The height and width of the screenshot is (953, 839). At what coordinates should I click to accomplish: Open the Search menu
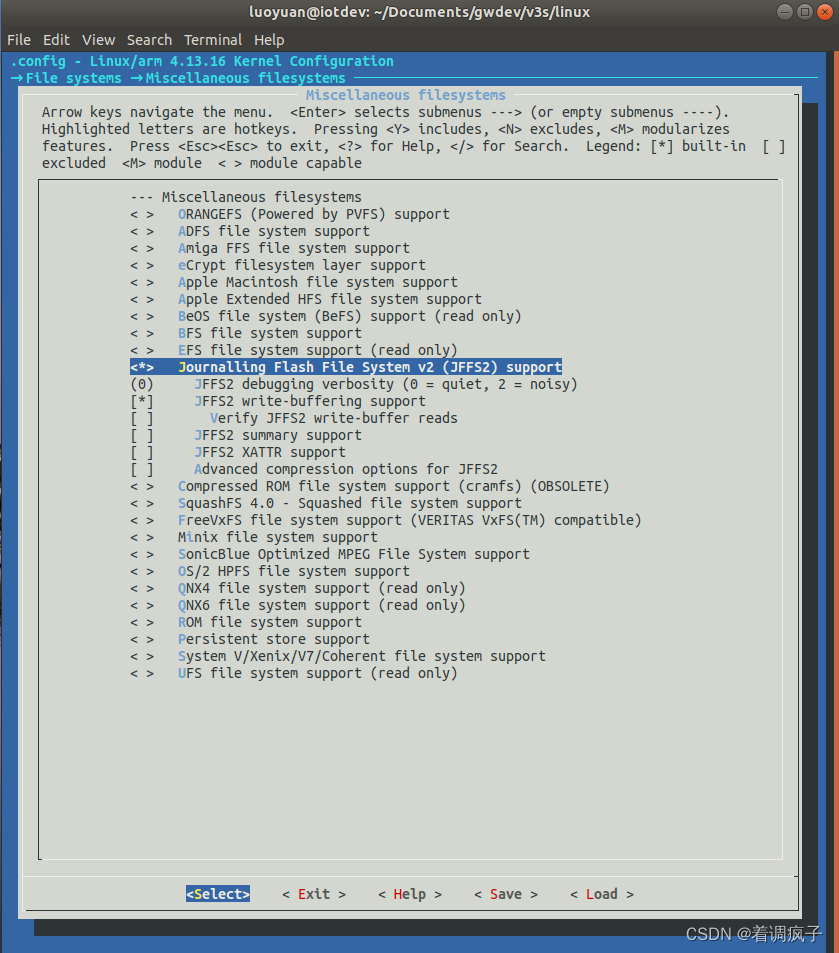tap(149, 40)
